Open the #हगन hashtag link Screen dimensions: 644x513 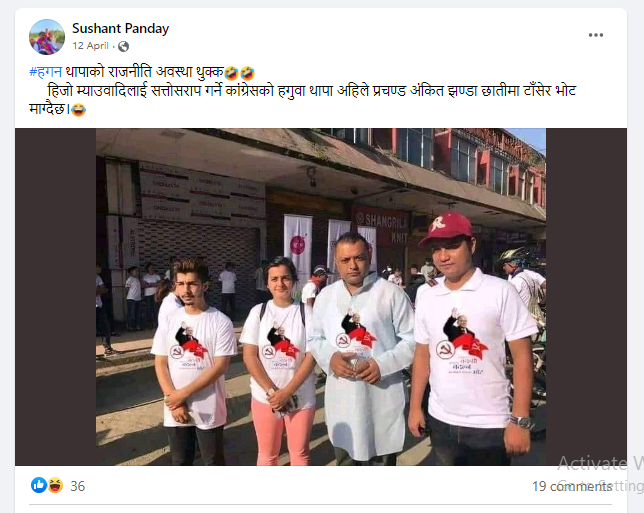point(45,72)
